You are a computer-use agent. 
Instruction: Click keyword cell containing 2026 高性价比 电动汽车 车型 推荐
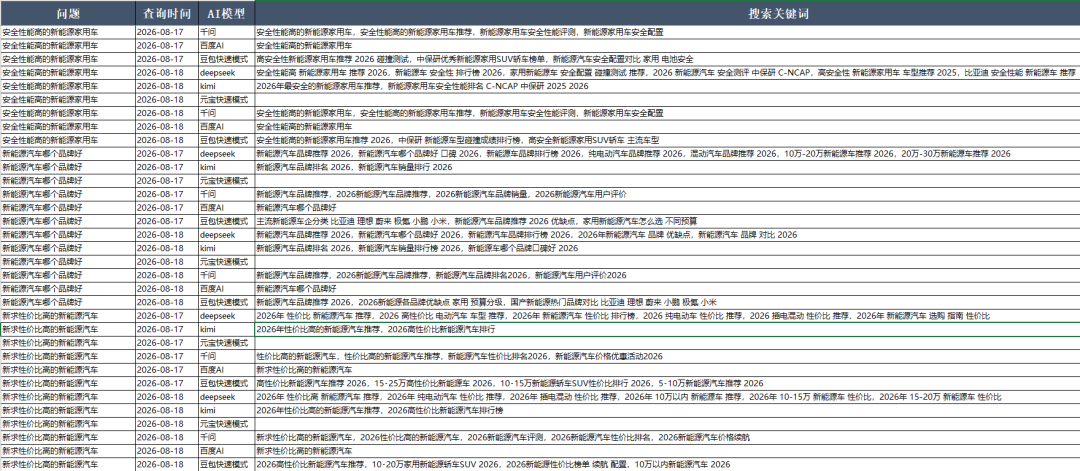[x=667, y=316]
